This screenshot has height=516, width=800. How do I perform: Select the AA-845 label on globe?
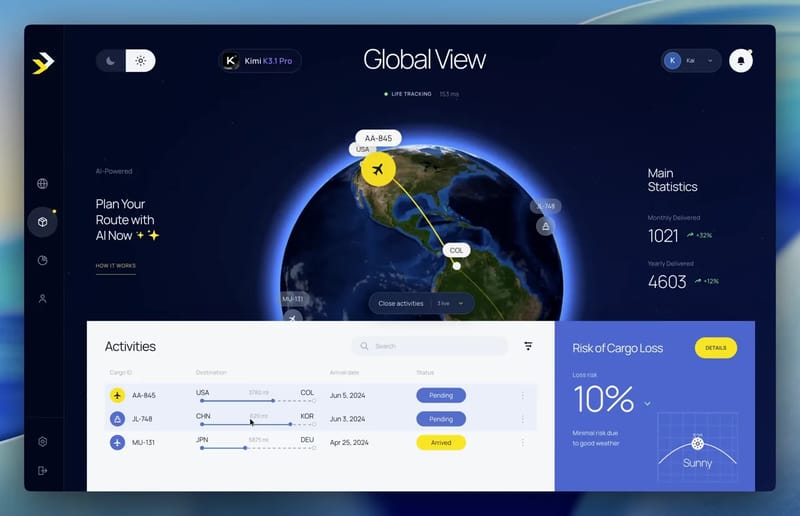(x=378, y=138)
